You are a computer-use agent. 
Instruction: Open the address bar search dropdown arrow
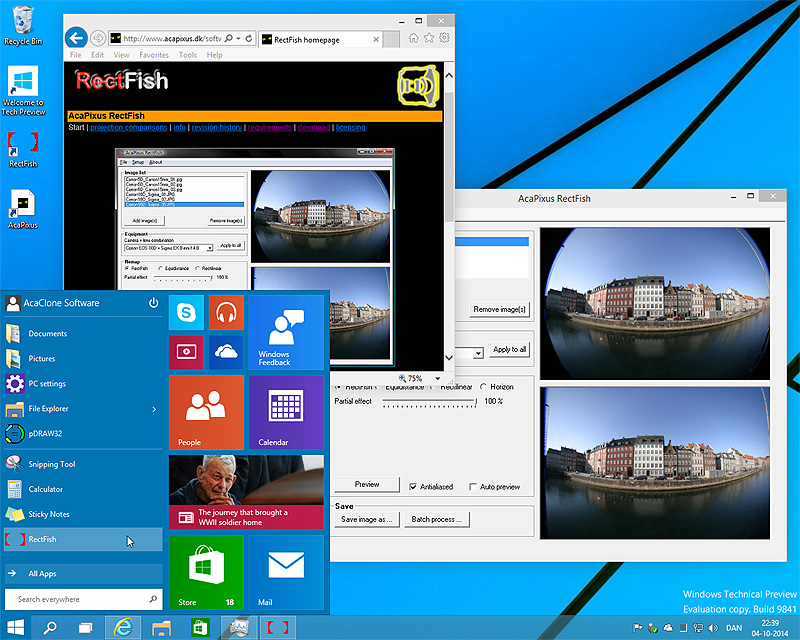[238, 38]
